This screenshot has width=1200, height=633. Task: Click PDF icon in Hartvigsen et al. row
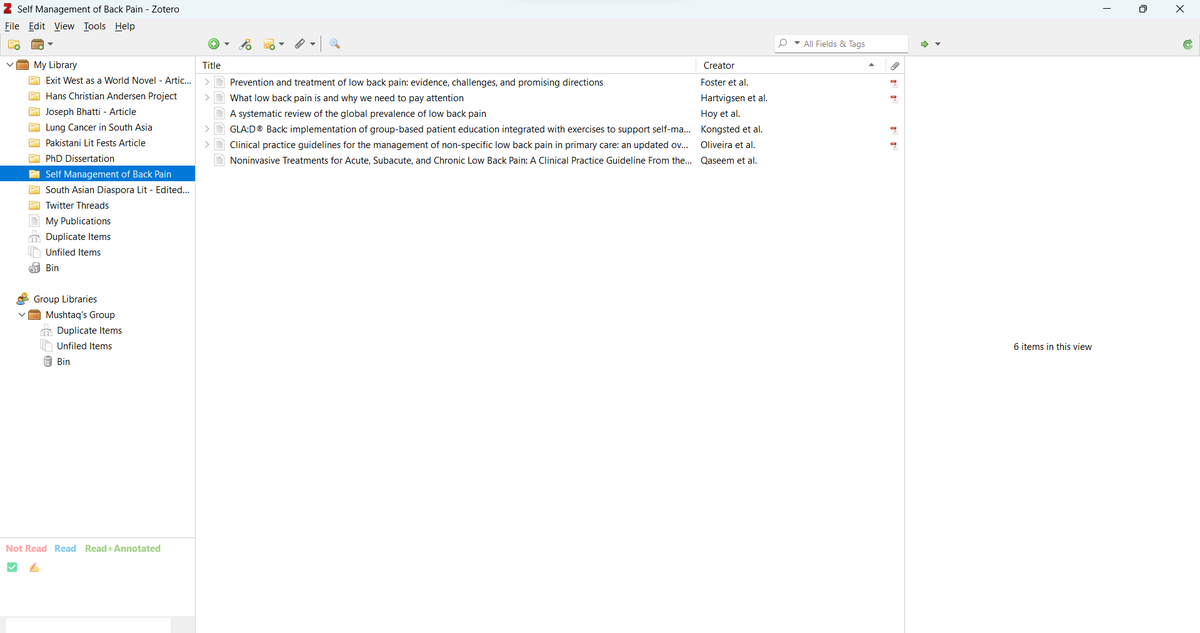(x=893, y=98)
